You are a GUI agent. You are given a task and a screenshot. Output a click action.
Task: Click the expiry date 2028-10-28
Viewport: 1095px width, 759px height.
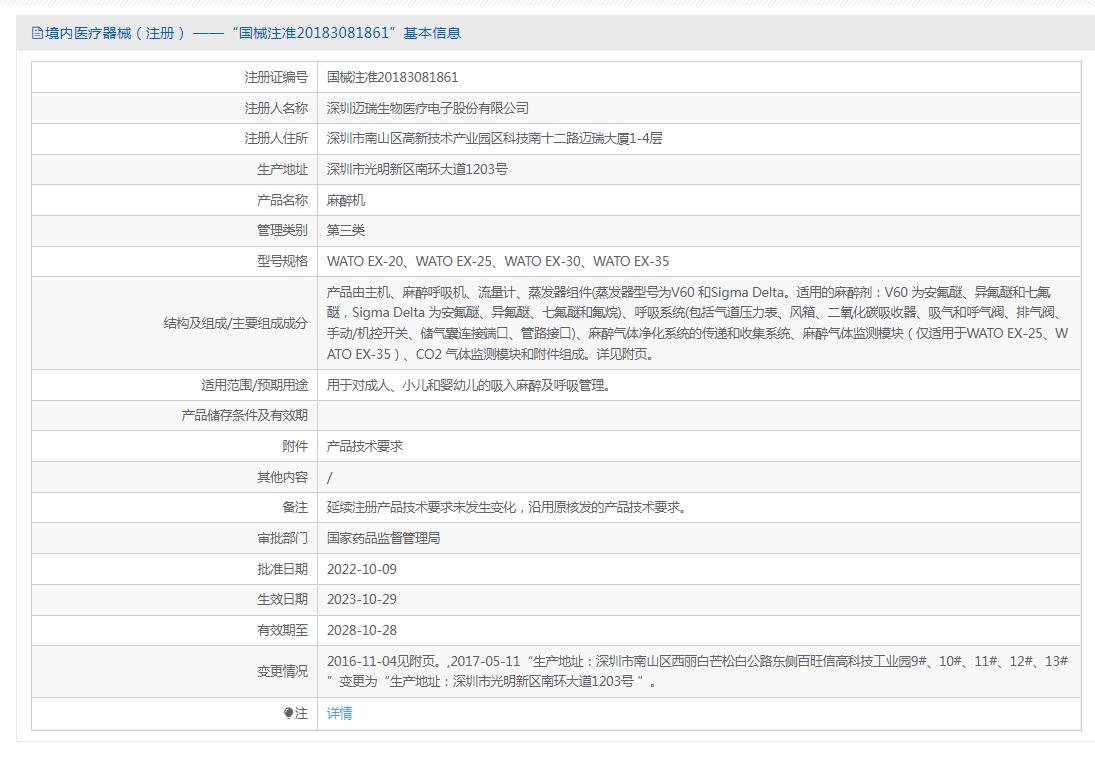click(362, 630)
